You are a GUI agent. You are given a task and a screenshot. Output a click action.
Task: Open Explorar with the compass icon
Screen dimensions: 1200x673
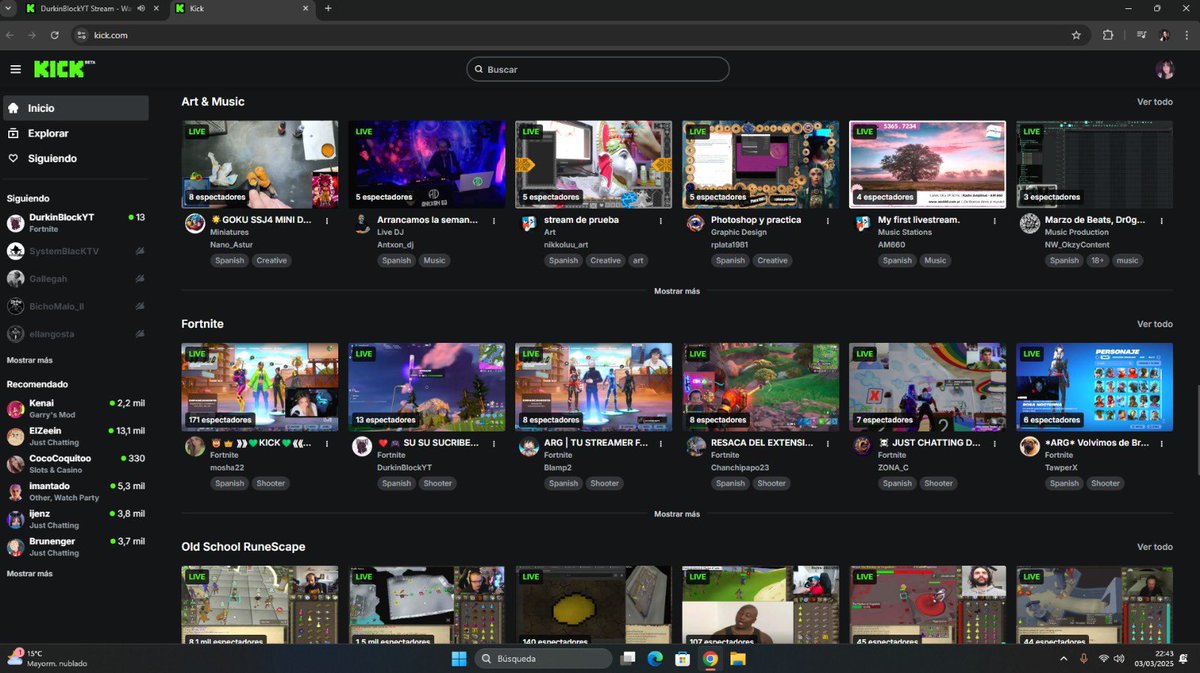pos(14,132)
